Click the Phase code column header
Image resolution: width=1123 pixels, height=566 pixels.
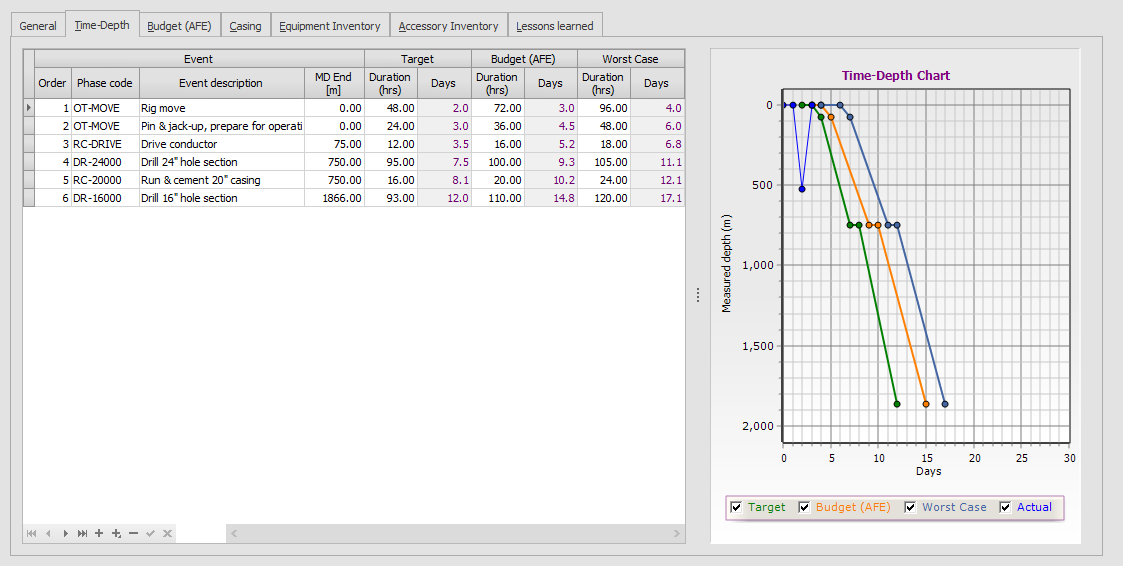[104, 83]
